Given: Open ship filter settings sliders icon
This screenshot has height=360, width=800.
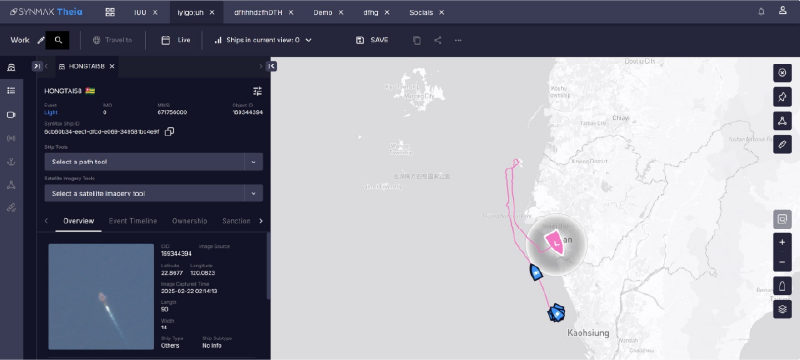Looking at the screenshot, I should (258, 91).
